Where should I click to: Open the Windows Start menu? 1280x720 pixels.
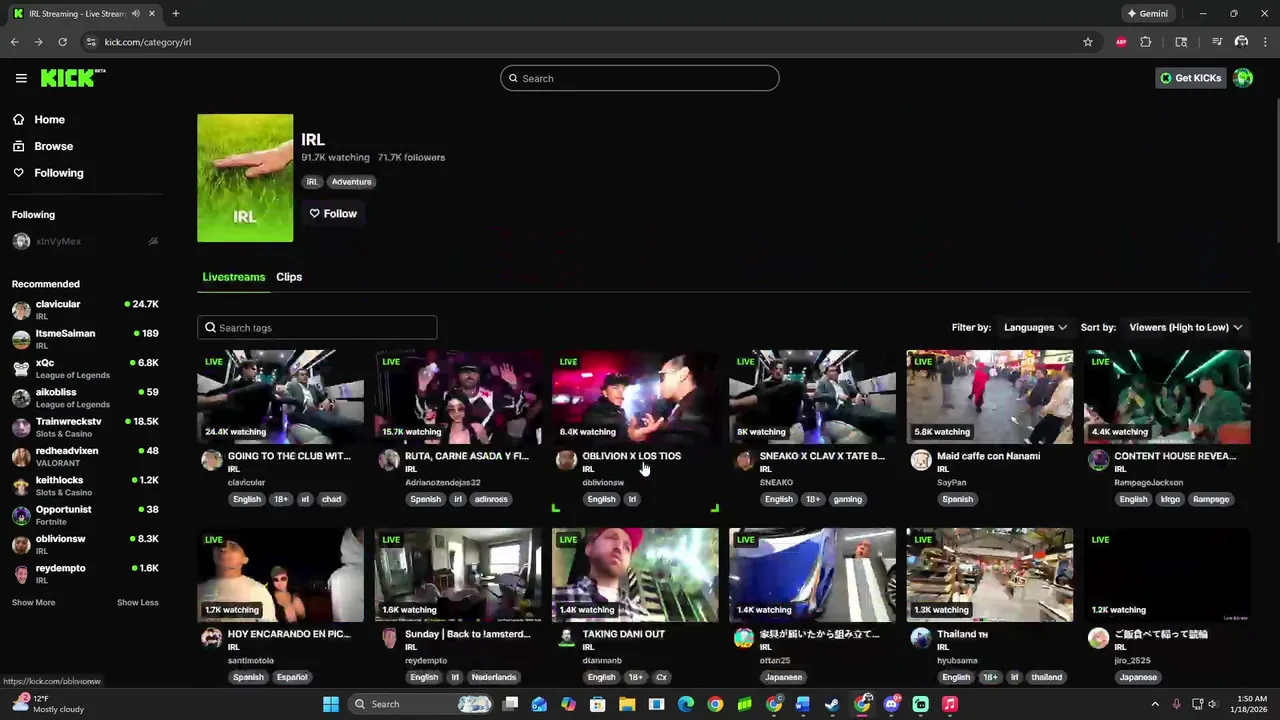tap(331, 704)
